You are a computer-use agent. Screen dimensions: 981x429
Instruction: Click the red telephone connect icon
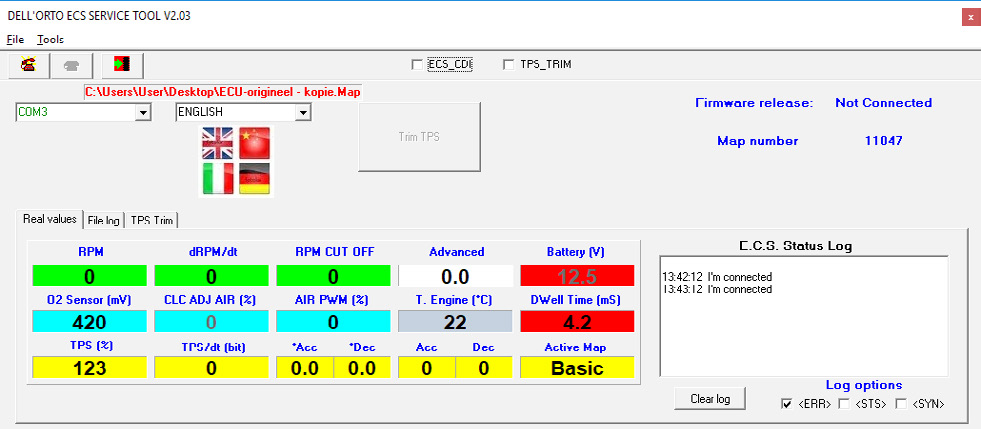[x=28, y=64]
